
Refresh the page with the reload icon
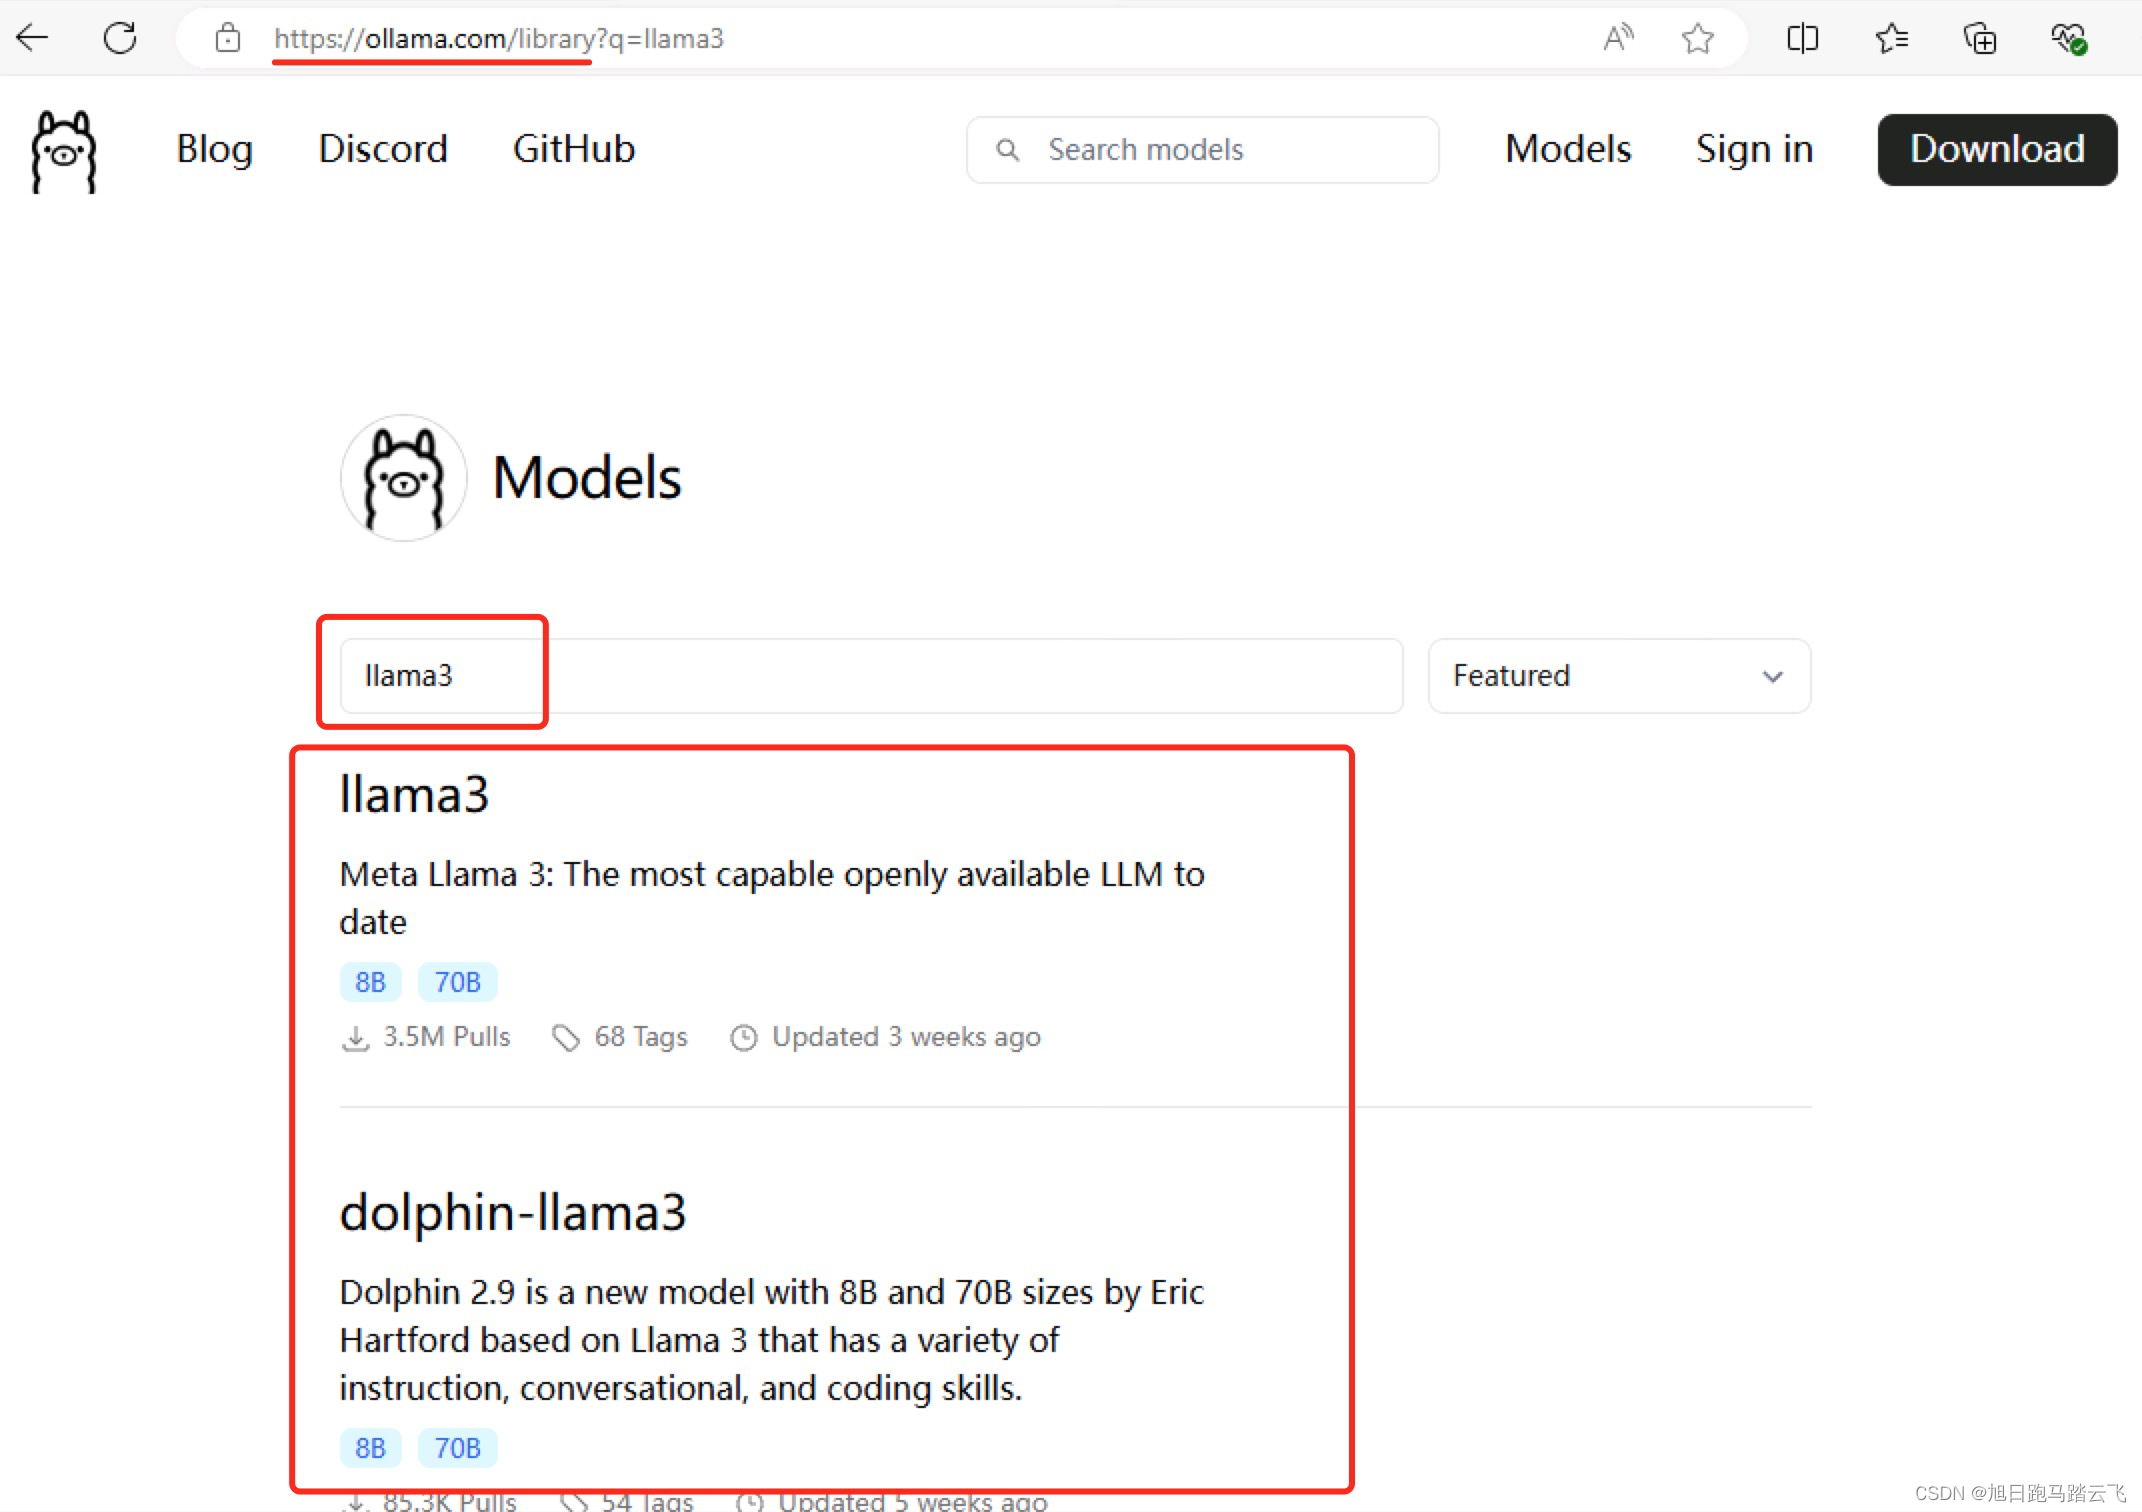click(x=120, y=38)
